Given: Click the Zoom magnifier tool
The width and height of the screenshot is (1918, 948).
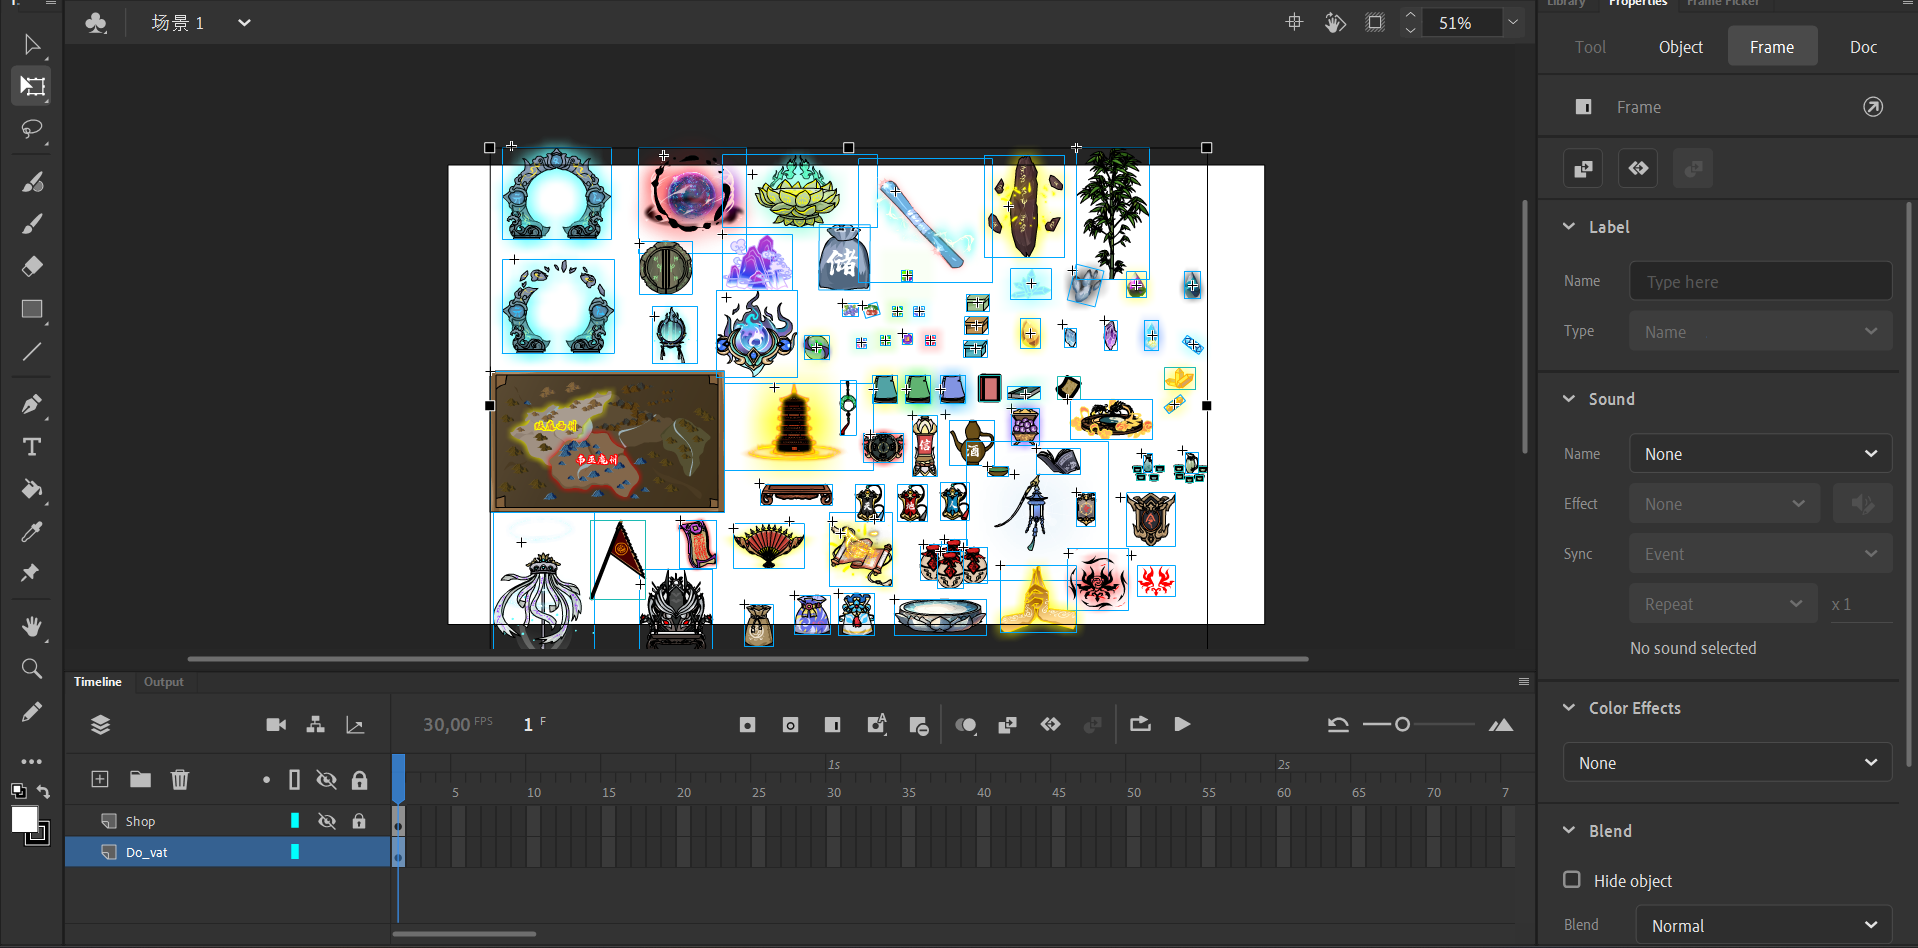Looking at the screenshot, I should 32,668.
